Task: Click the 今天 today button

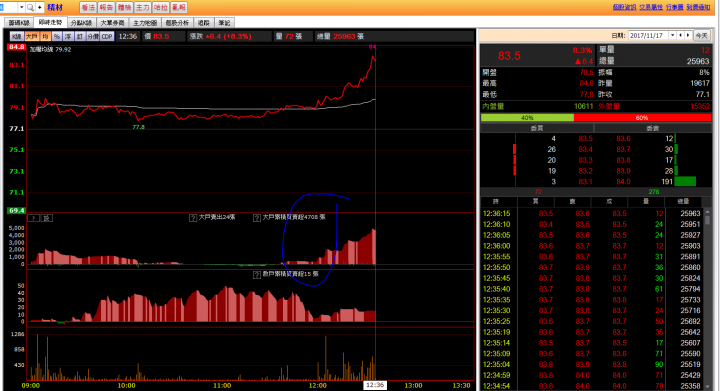Action: (x=701, y=35)
